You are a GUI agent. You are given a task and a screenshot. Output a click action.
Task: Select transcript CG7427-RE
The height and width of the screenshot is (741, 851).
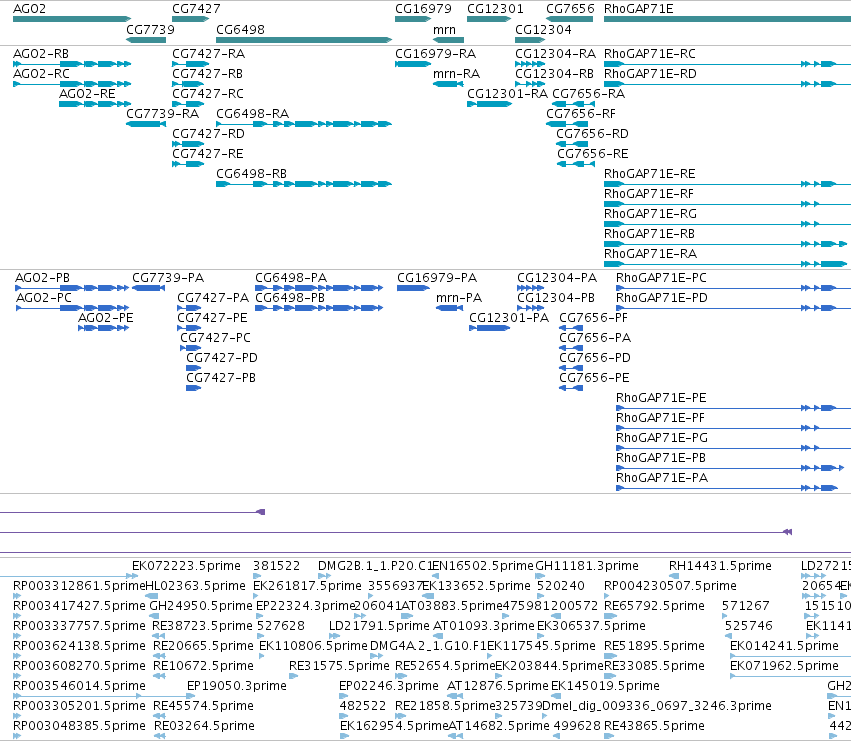tap(207, 154)
